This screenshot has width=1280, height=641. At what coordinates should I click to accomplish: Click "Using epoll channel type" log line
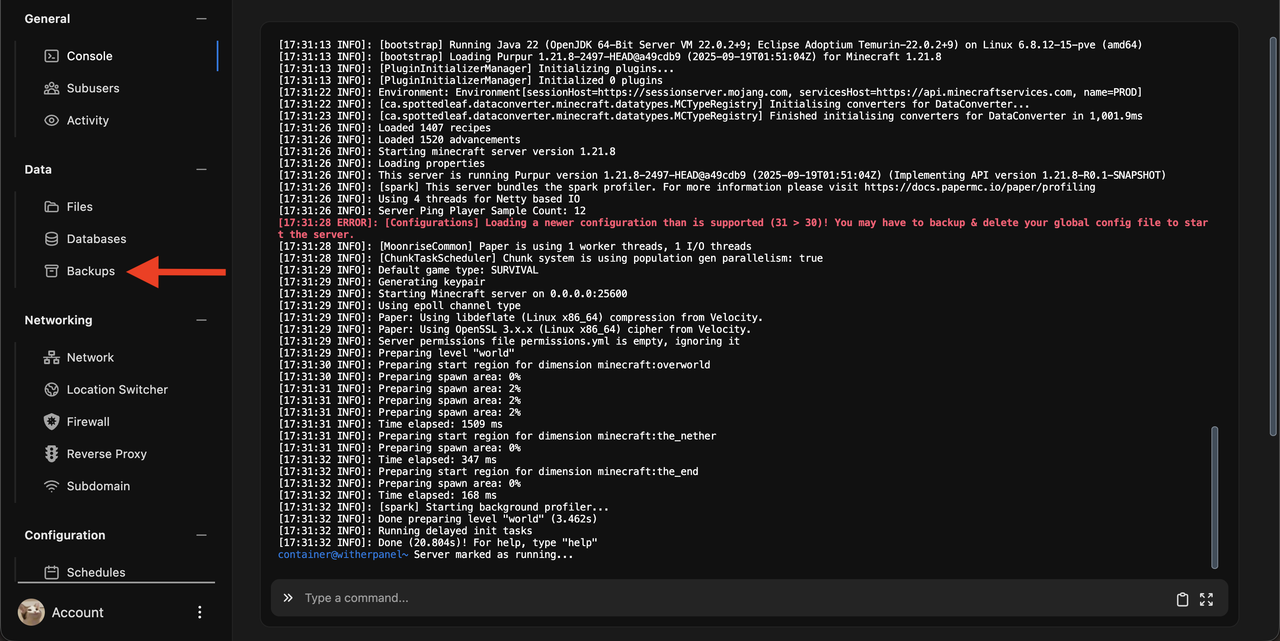399,306
